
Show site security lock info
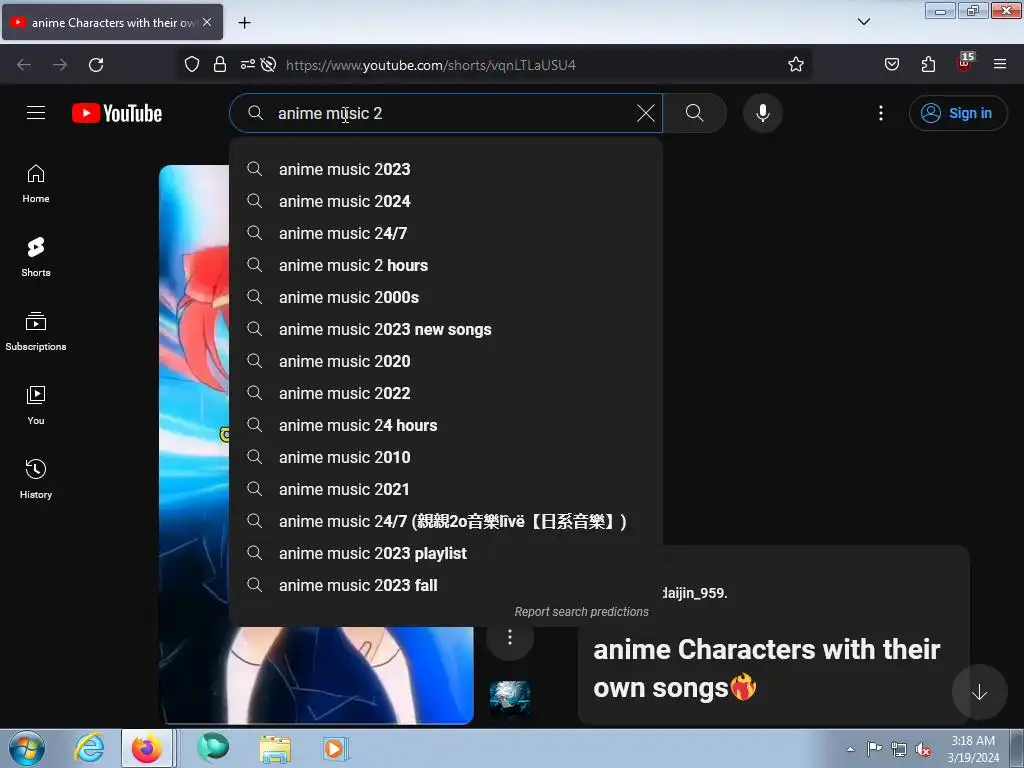[220, 65]
